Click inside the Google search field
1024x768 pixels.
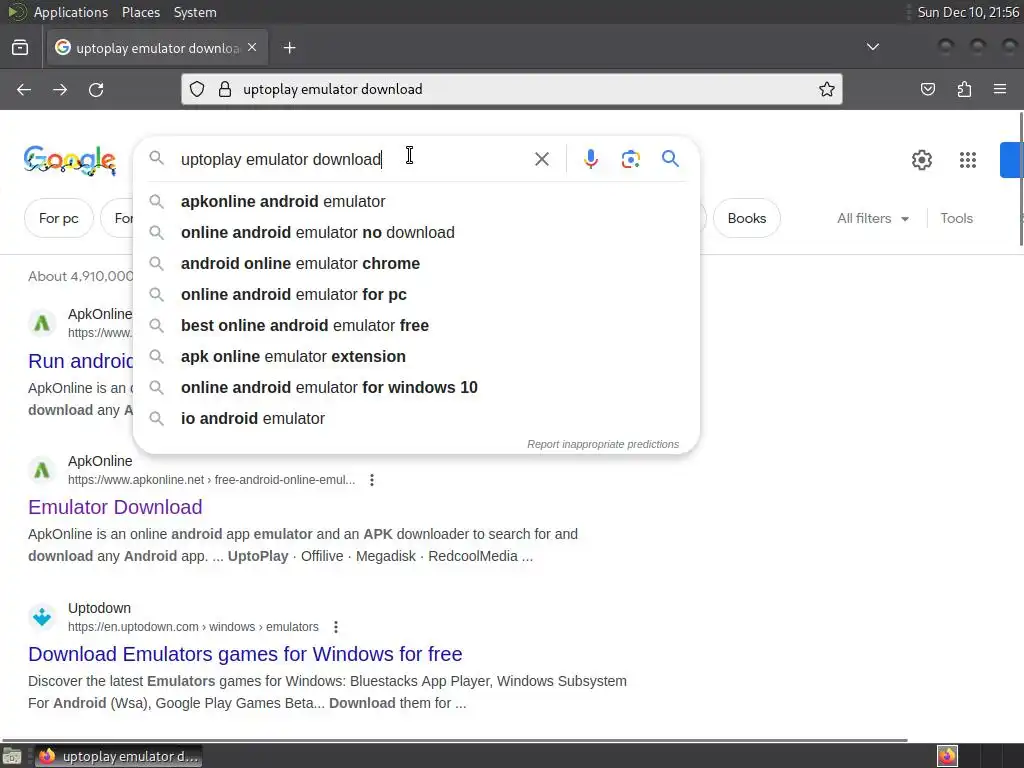353,159
